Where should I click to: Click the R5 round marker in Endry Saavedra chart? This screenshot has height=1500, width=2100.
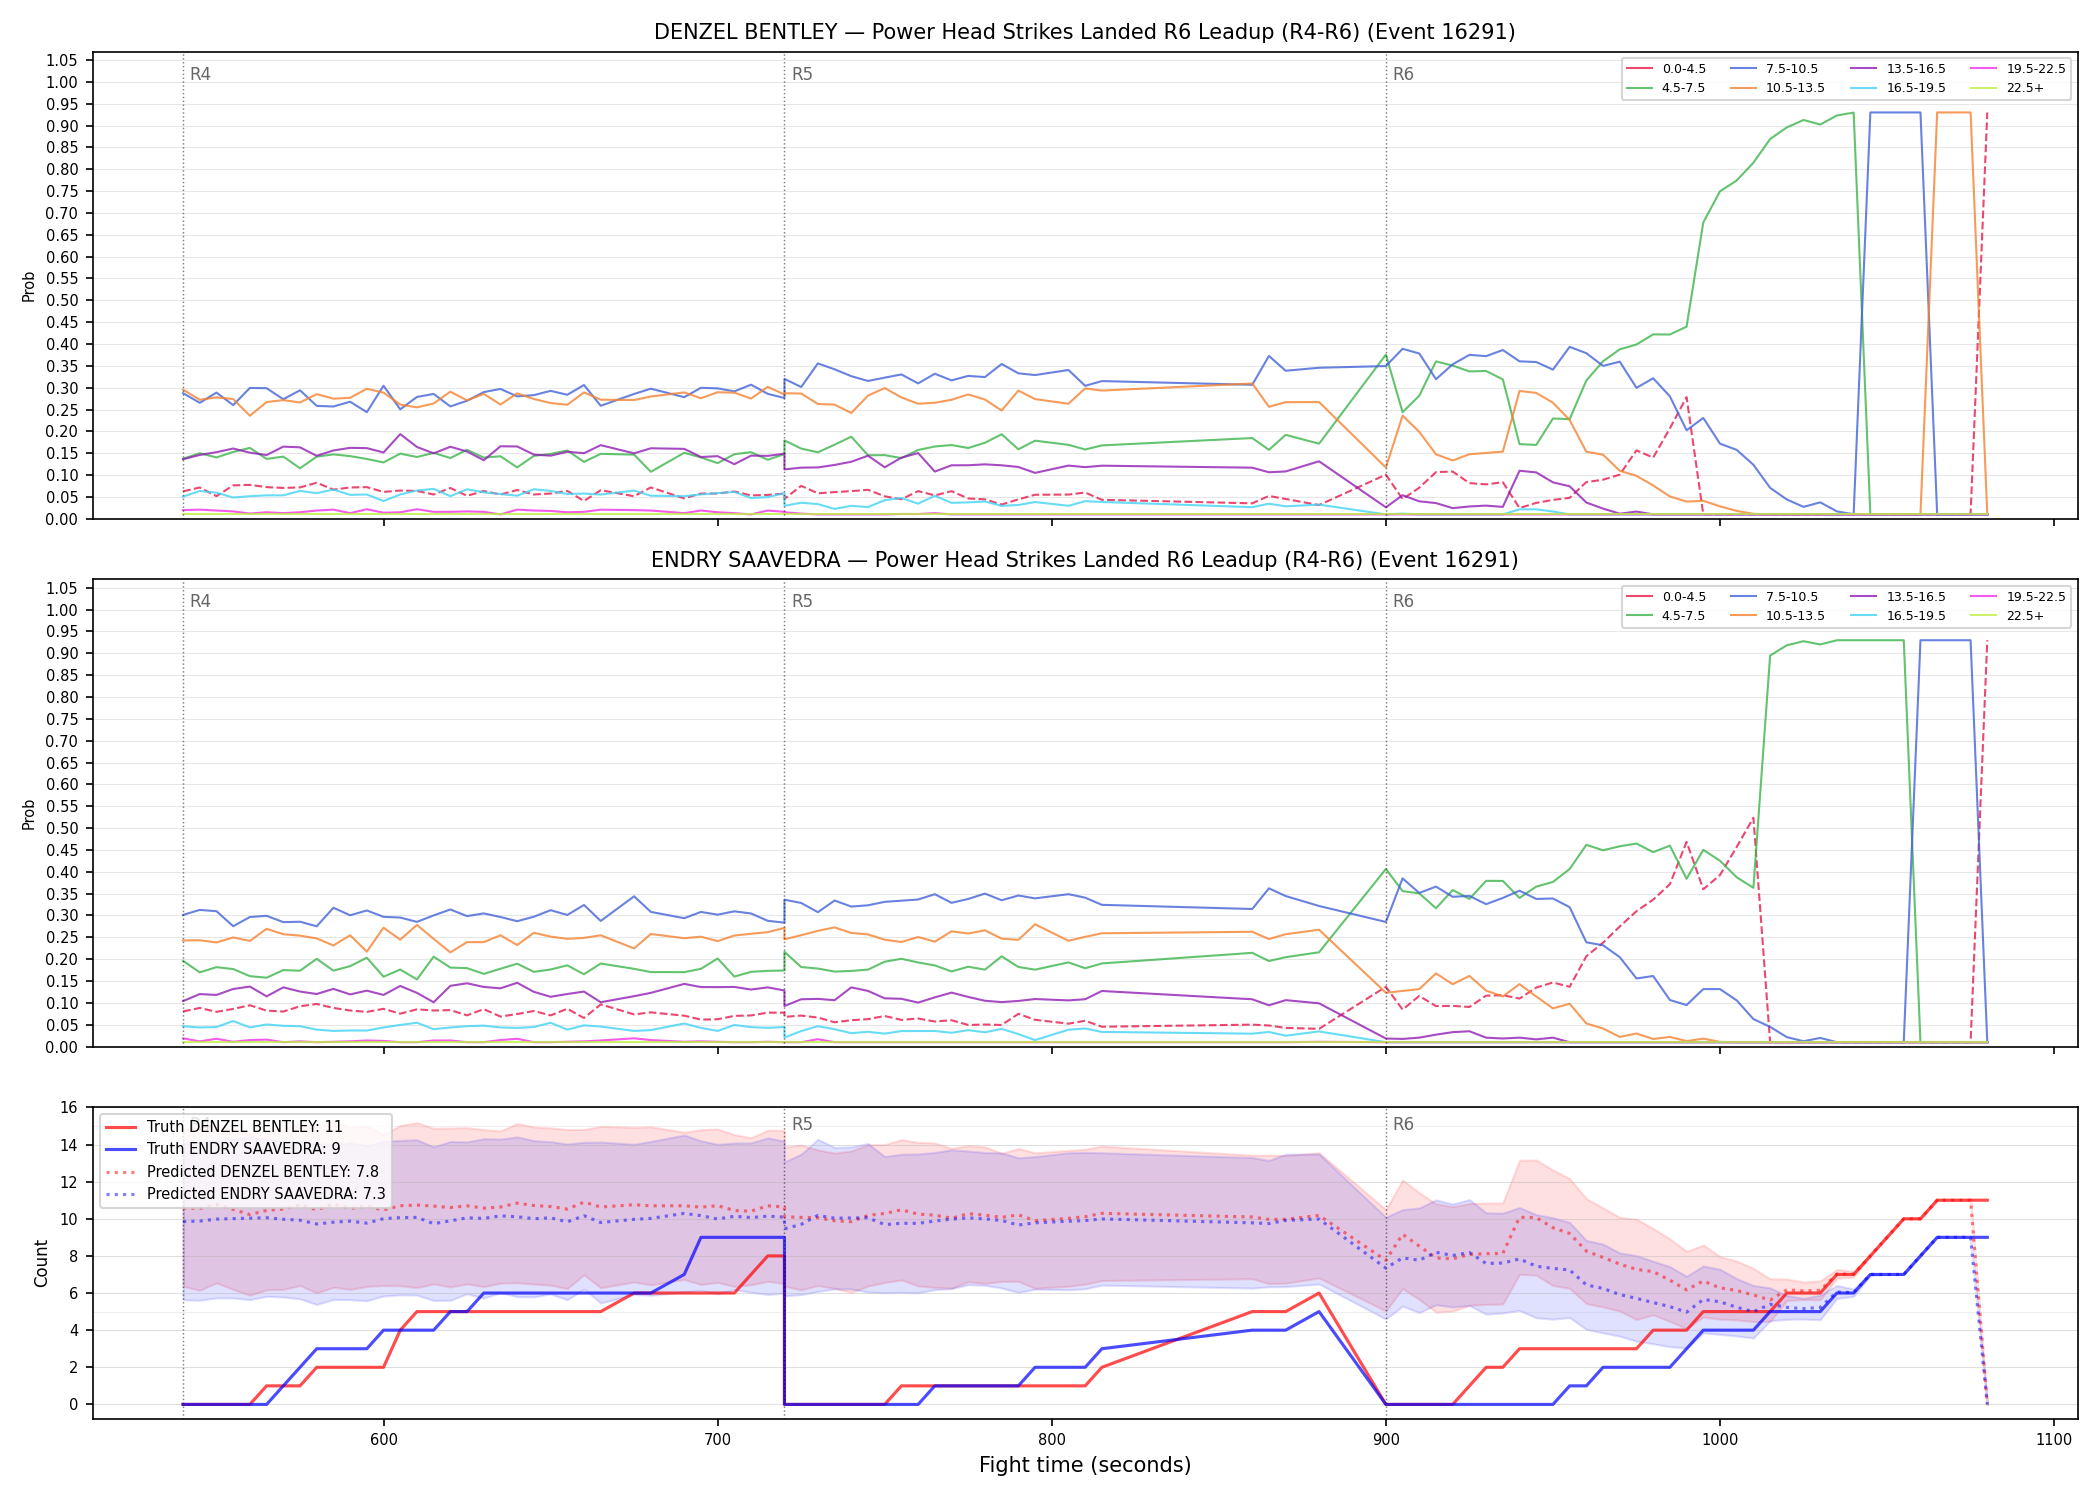(802, 601)
